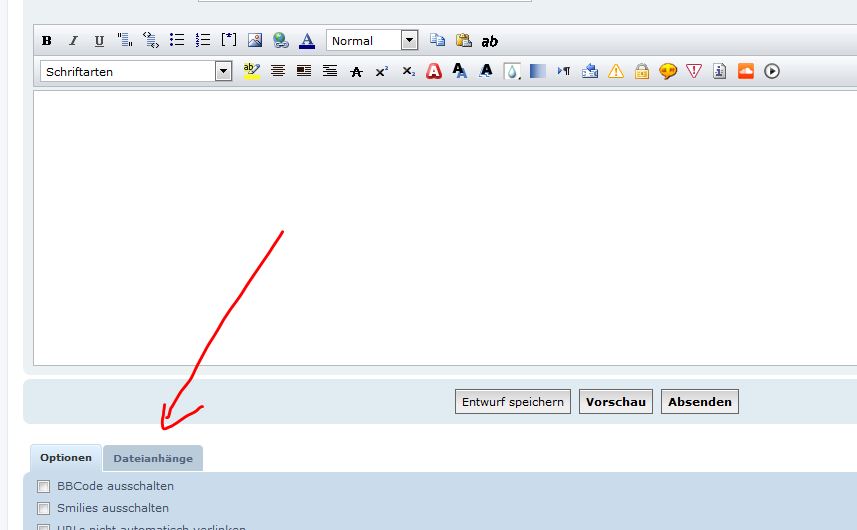
Task: Click the Absenden button
Action: pyautogui.click(x=699, y=402)
